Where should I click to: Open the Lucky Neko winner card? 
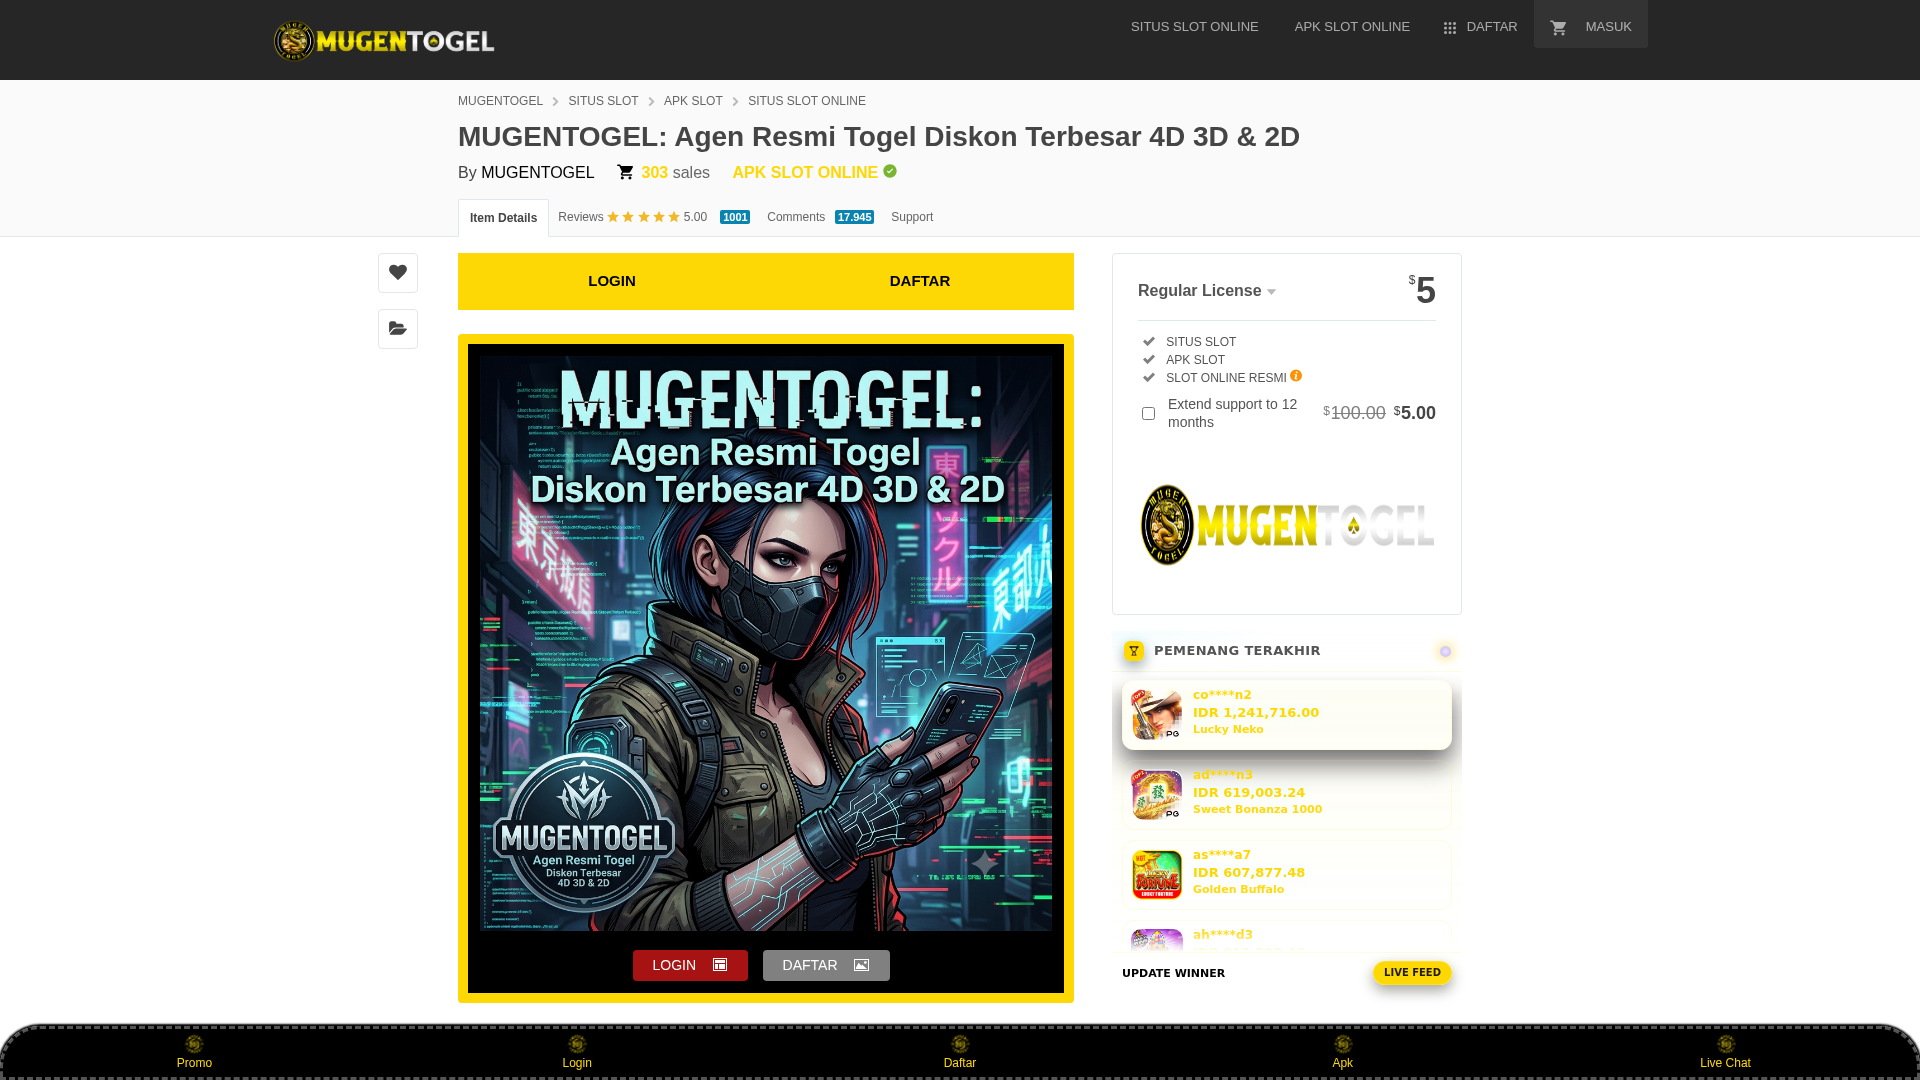[x=1287, y=715]
